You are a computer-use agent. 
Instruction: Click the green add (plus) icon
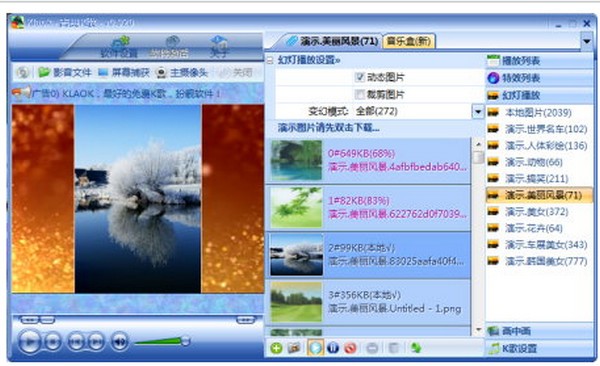click(x=276, y=348)
